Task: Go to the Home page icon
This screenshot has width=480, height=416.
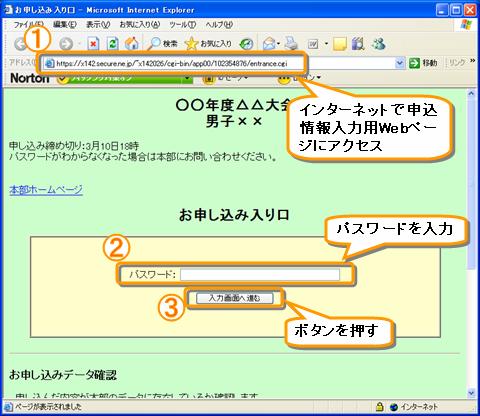Action: point(132,44)
